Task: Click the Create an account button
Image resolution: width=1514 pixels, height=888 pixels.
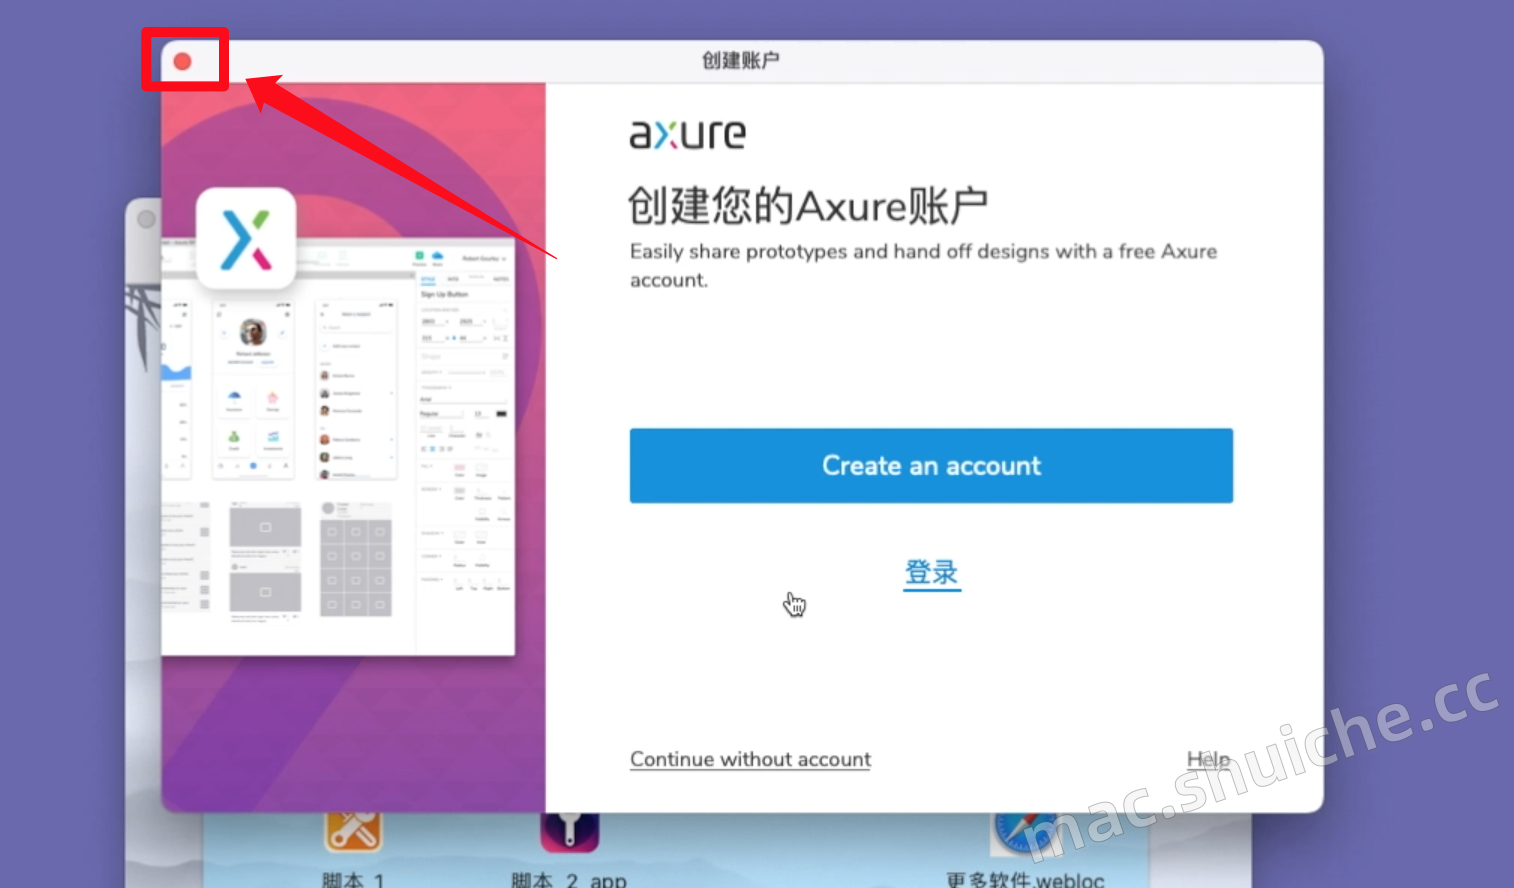Action: (930, 465)
